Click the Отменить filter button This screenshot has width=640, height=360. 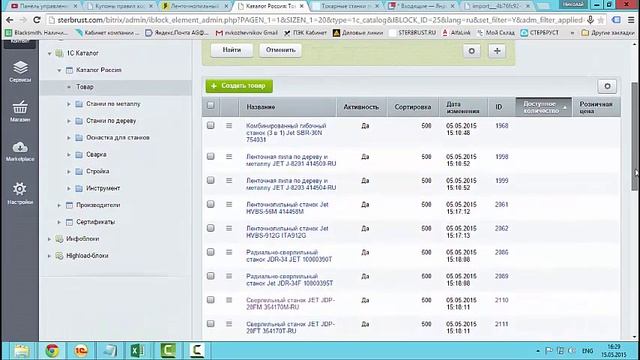coord(280,50)
